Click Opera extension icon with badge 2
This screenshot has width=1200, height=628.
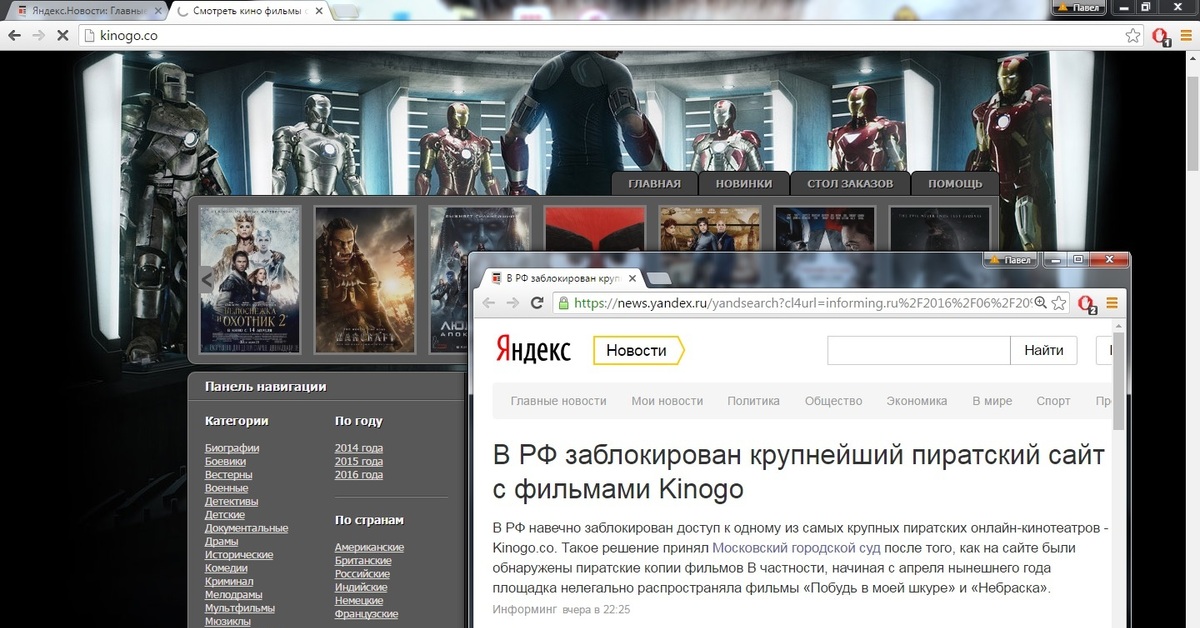1087,304
